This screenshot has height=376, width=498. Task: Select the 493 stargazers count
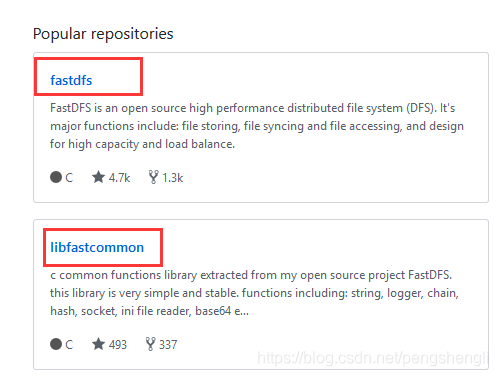point(118,345)
